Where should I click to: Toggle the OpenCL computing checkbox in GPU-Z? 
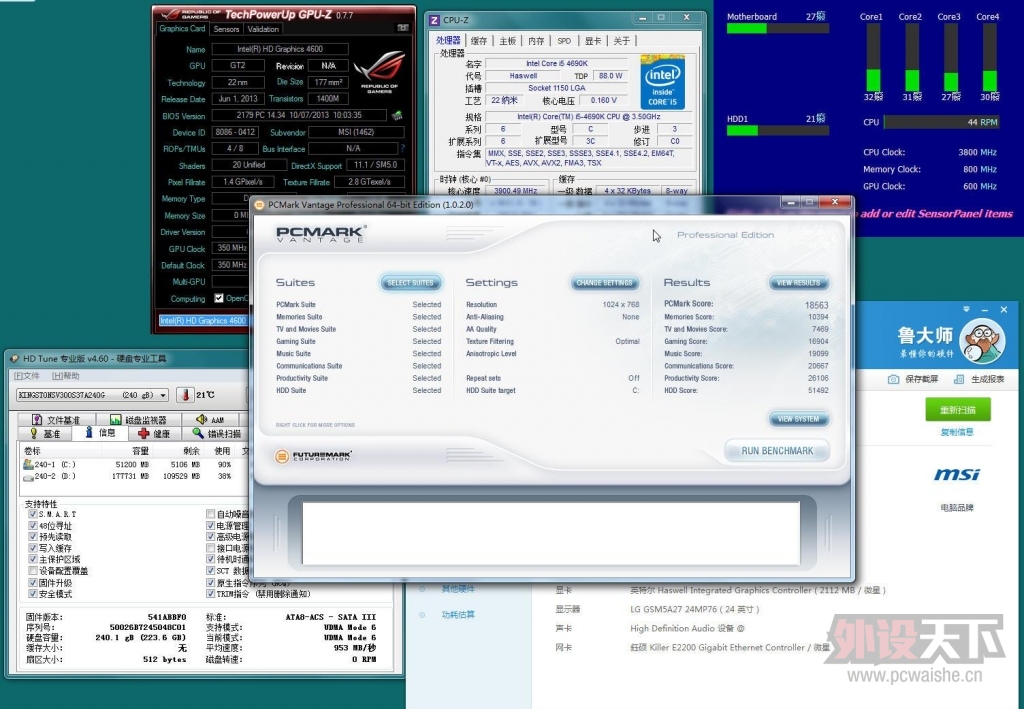click(x=219, y=298)
